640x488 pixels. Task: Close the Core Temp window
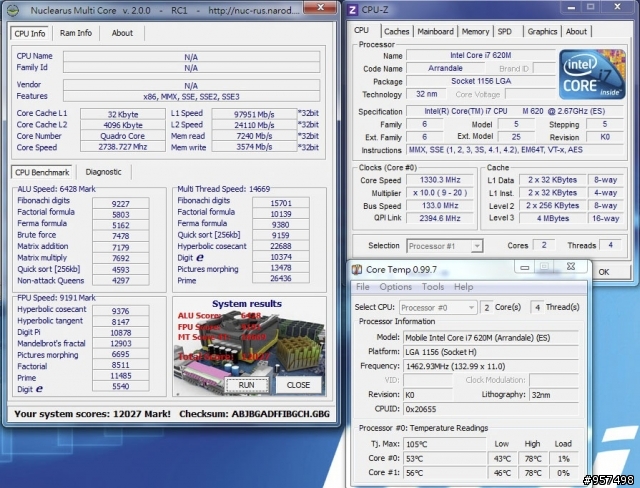(571, 267)
